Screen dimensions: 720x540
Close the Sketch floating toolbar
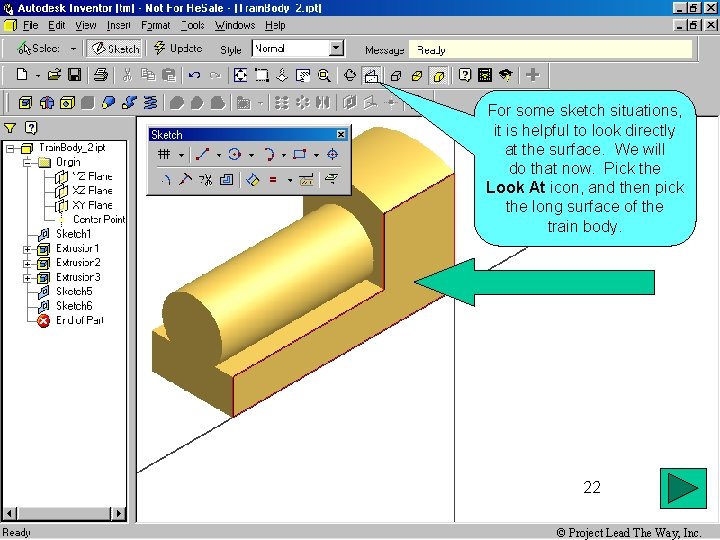point(341,134)
